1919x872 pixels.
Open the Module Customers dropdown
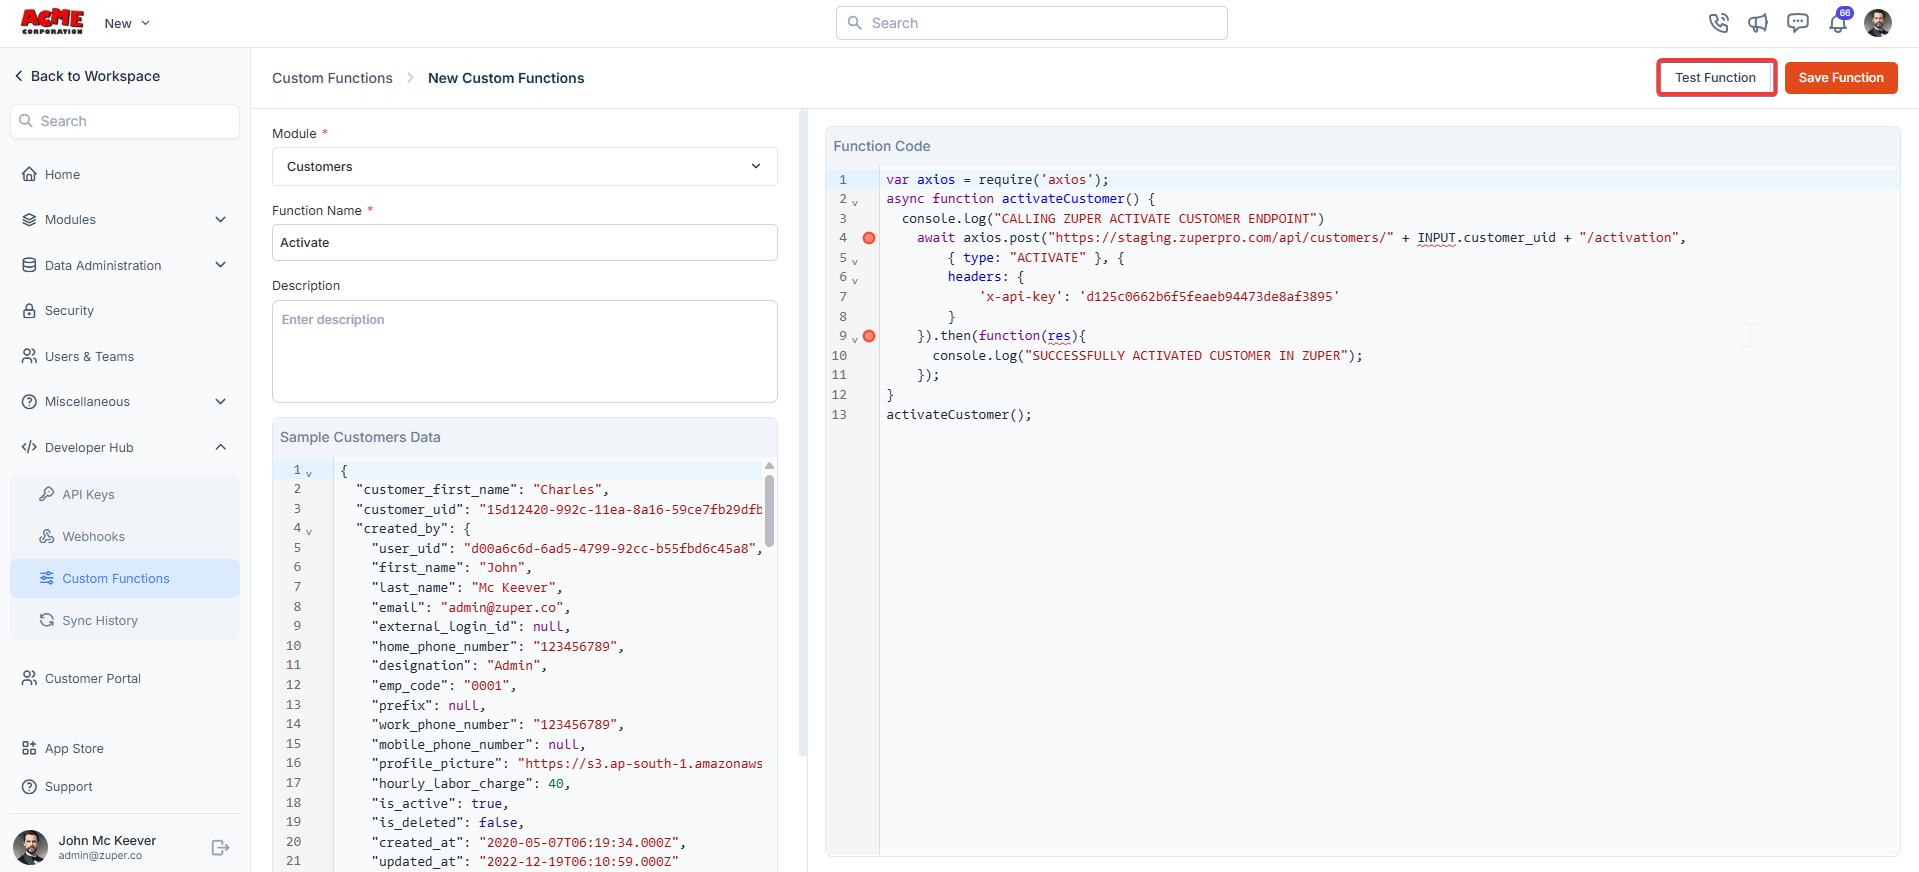524,167
